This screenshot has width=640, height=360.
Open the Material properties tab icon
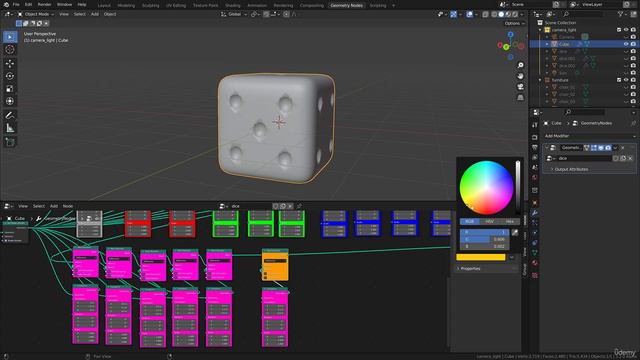[x=535, y=263]
